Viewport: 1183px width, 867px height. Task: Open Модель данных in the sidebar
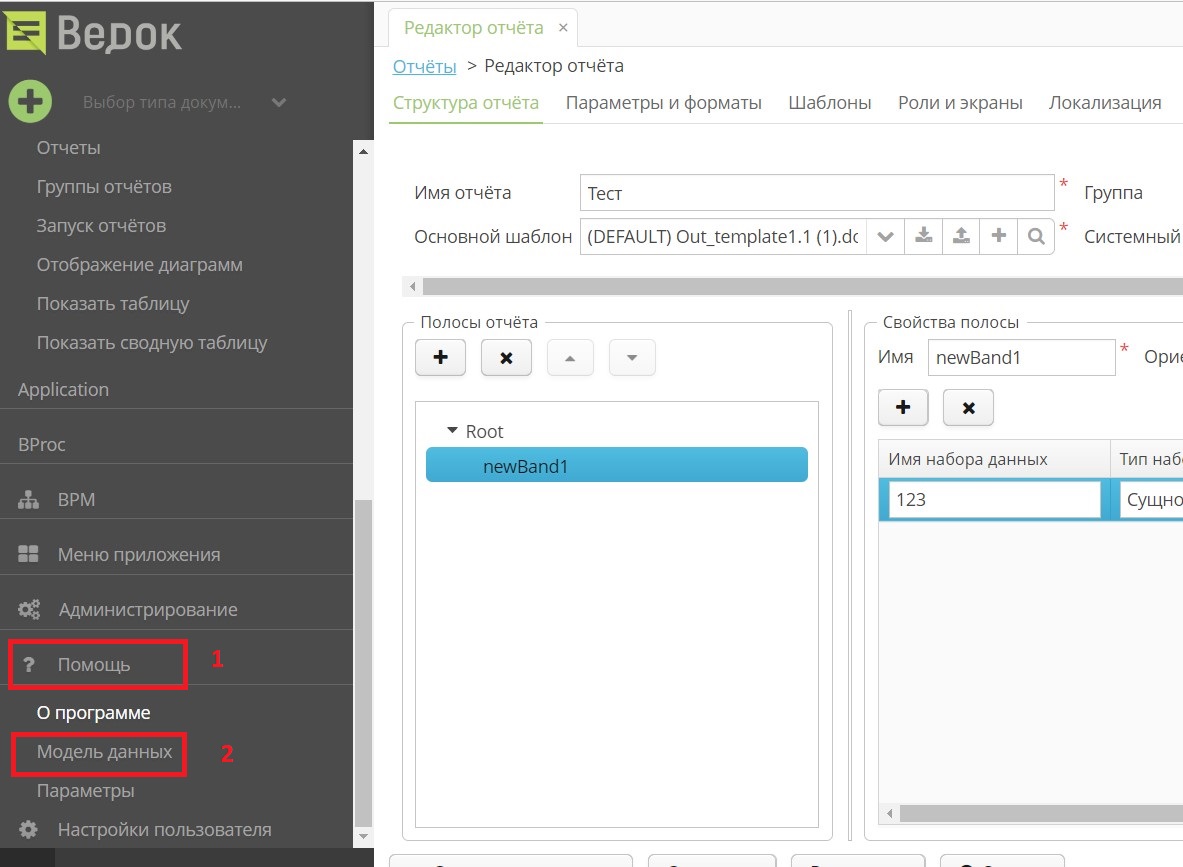104,752
